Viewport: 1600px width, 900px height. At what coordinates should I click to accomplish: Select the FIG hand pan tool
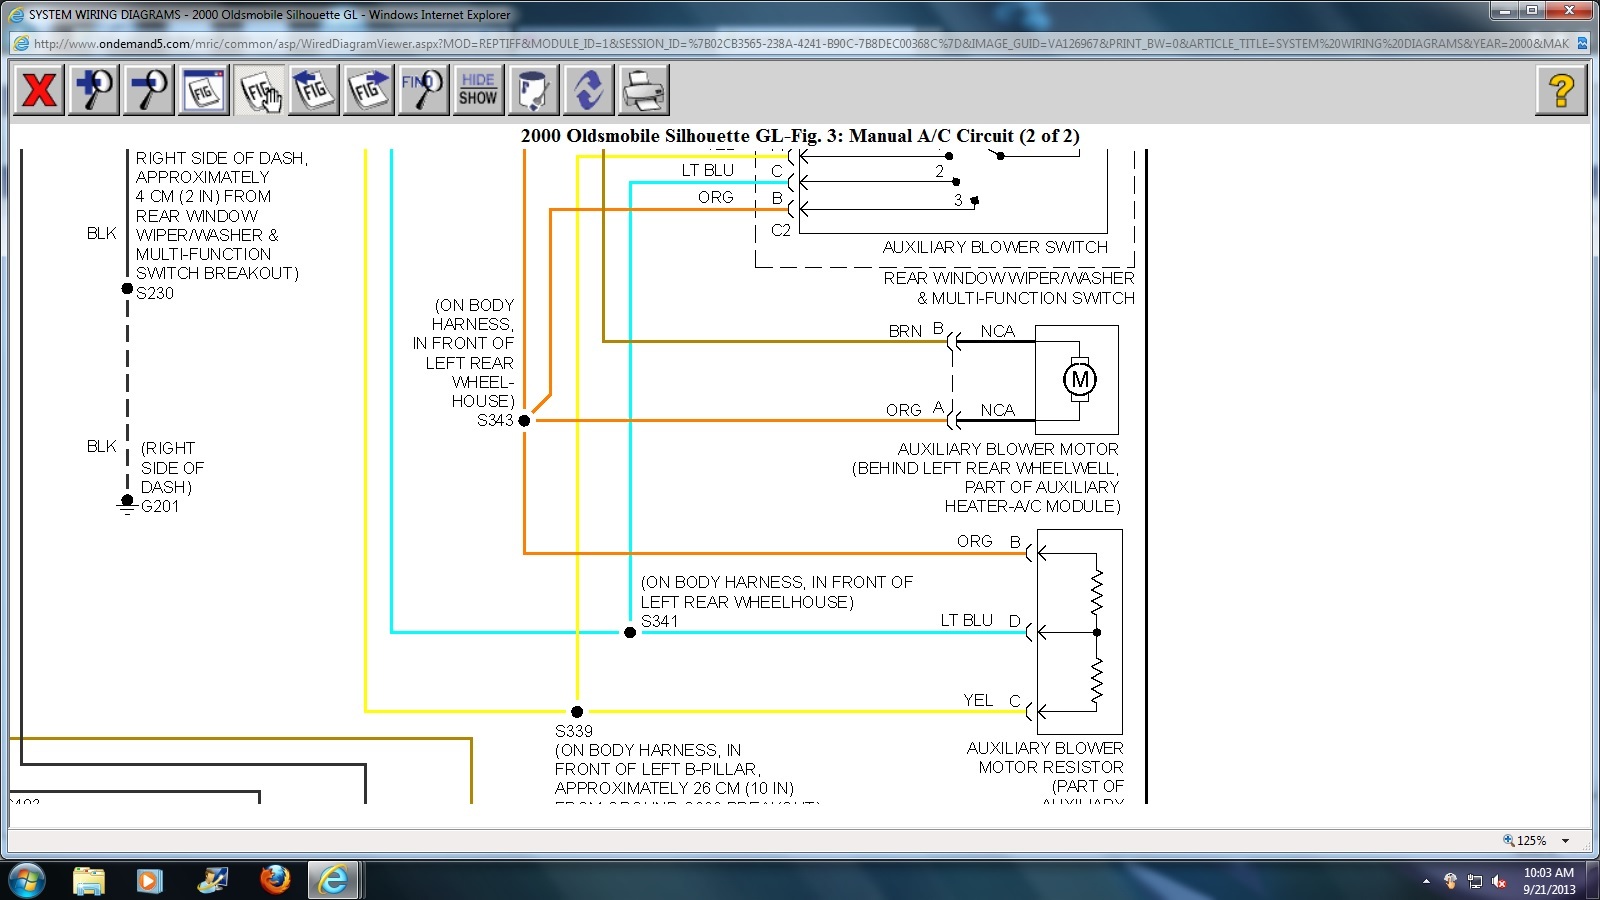tap(260, 90)
